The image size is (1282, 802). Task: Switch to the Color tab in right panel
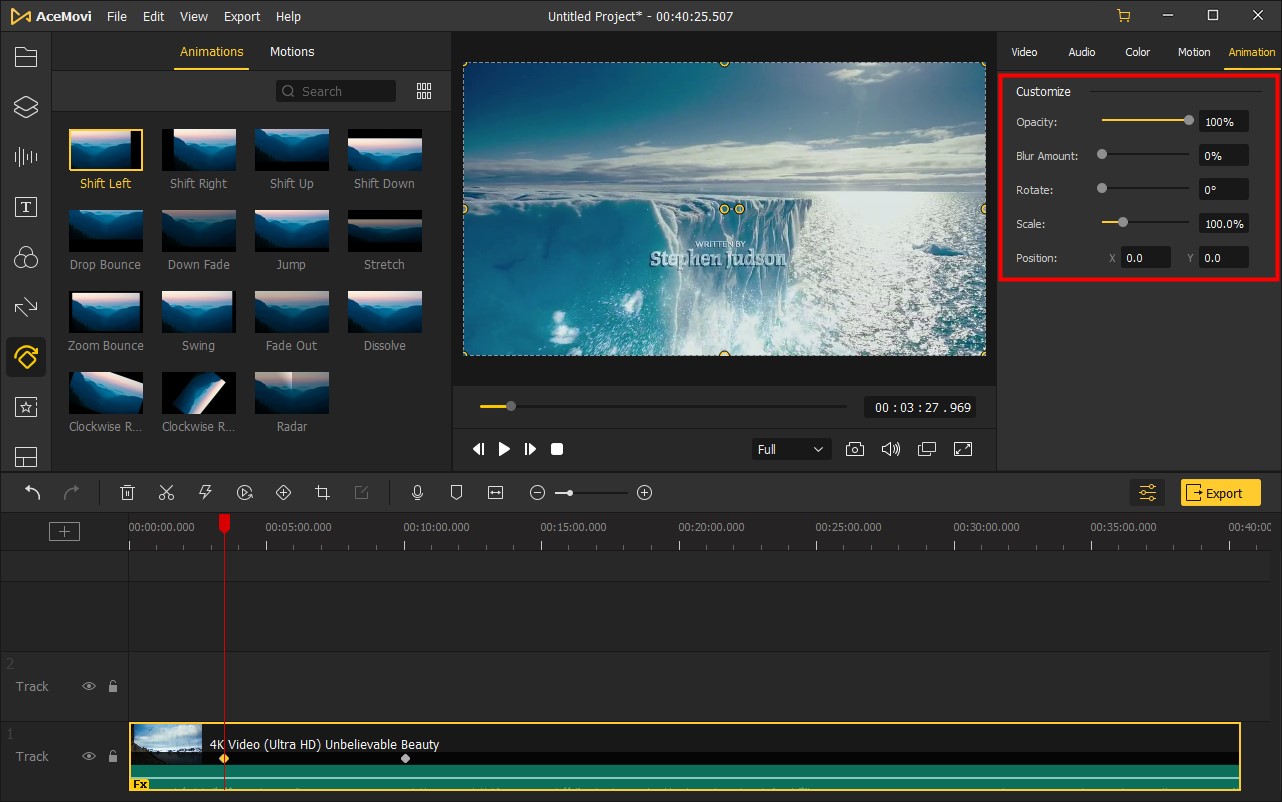(x=1137, y=51)
